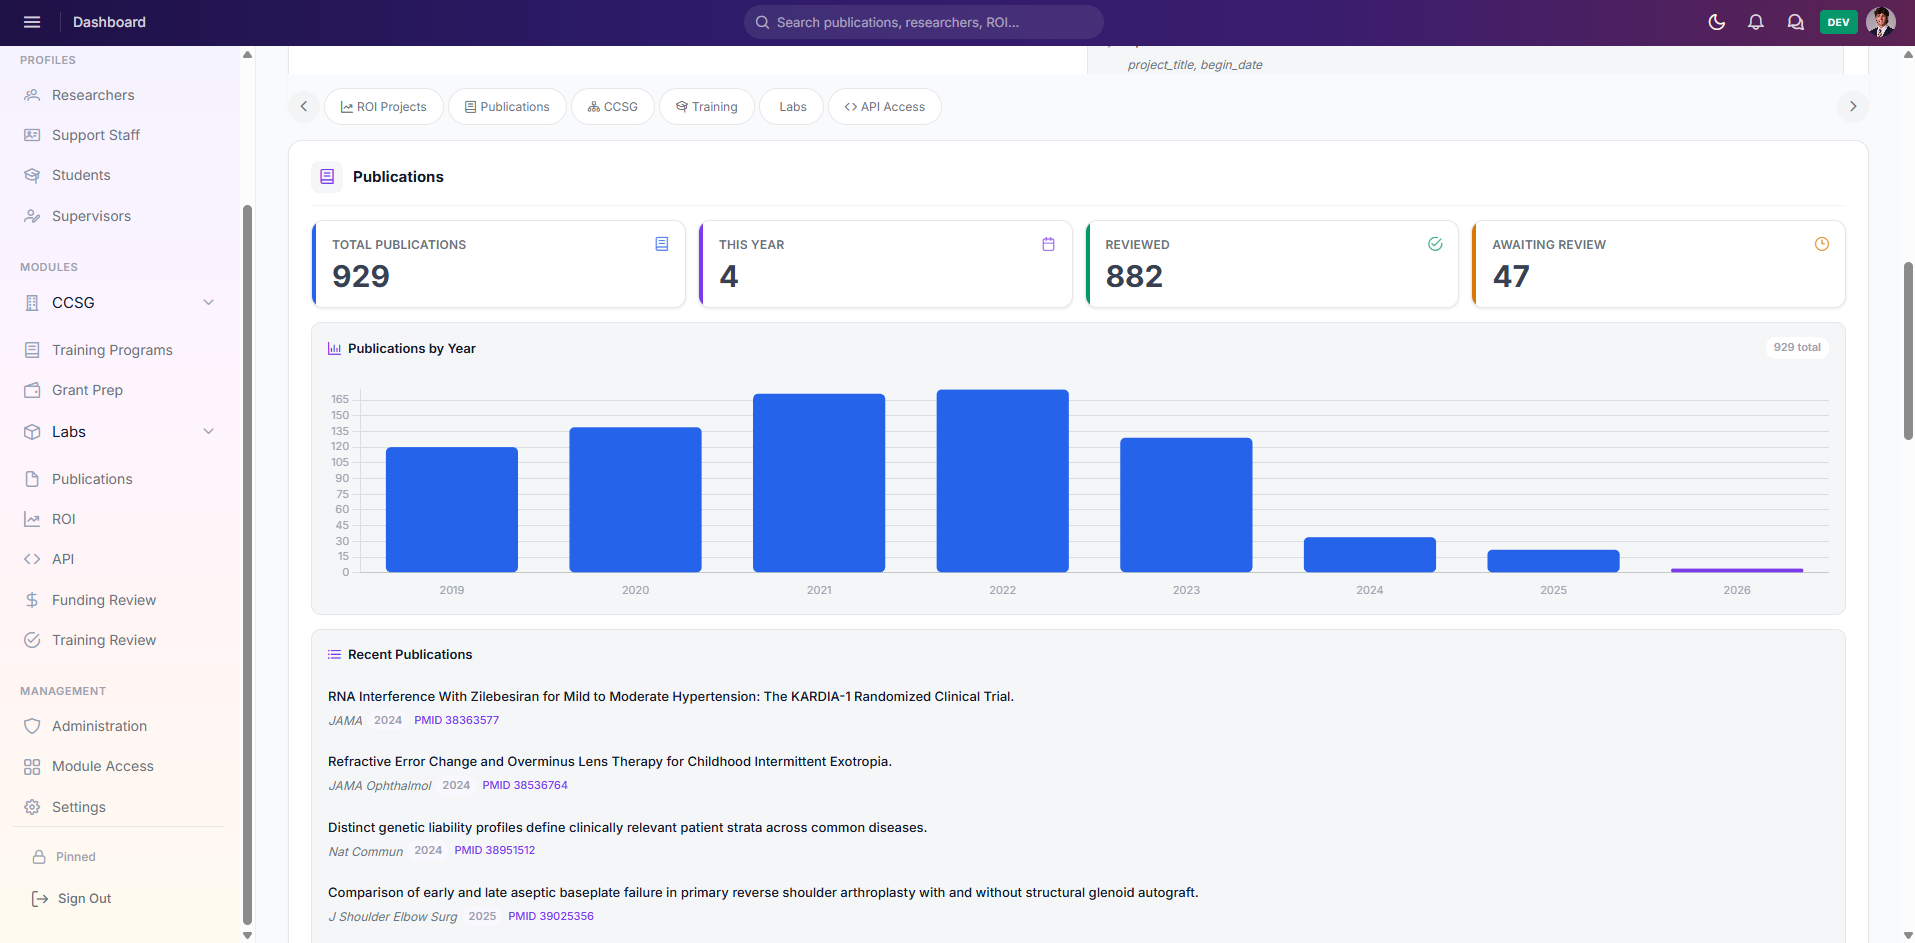Click the Grant Prep sidebar icon
Image resolution: width=1915 pixels, height=943 pixels.
pyautogui.click(x=32, y=390)
